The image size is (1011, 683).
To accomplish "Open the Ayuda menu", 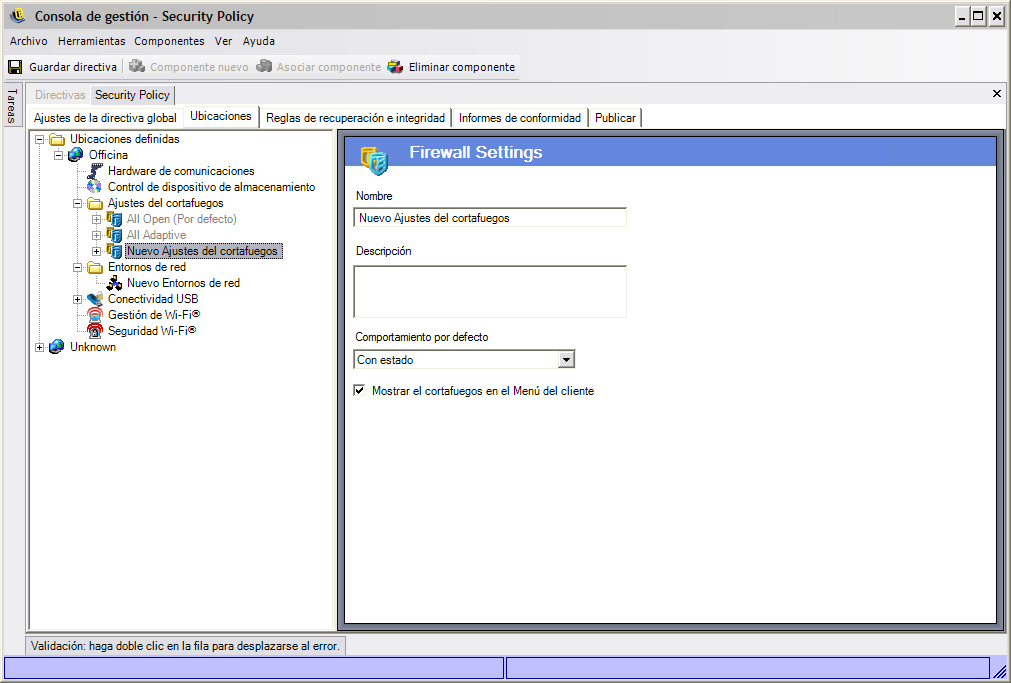I will pos(259,41).
